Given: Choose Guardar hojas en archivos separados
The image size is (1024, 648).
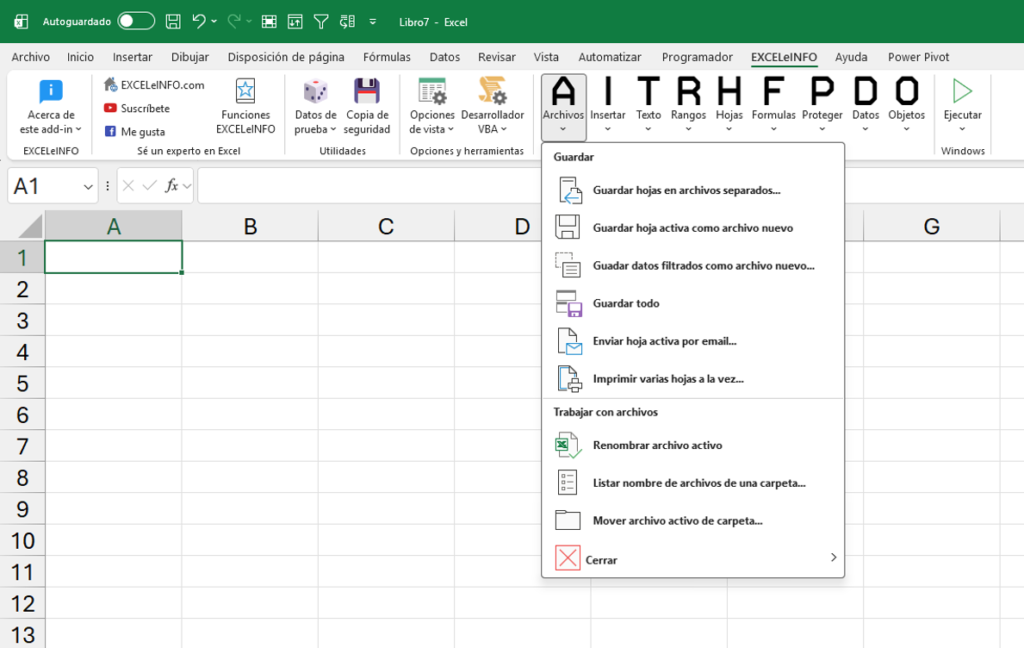Looking at the screenshot, I should 693,190.
